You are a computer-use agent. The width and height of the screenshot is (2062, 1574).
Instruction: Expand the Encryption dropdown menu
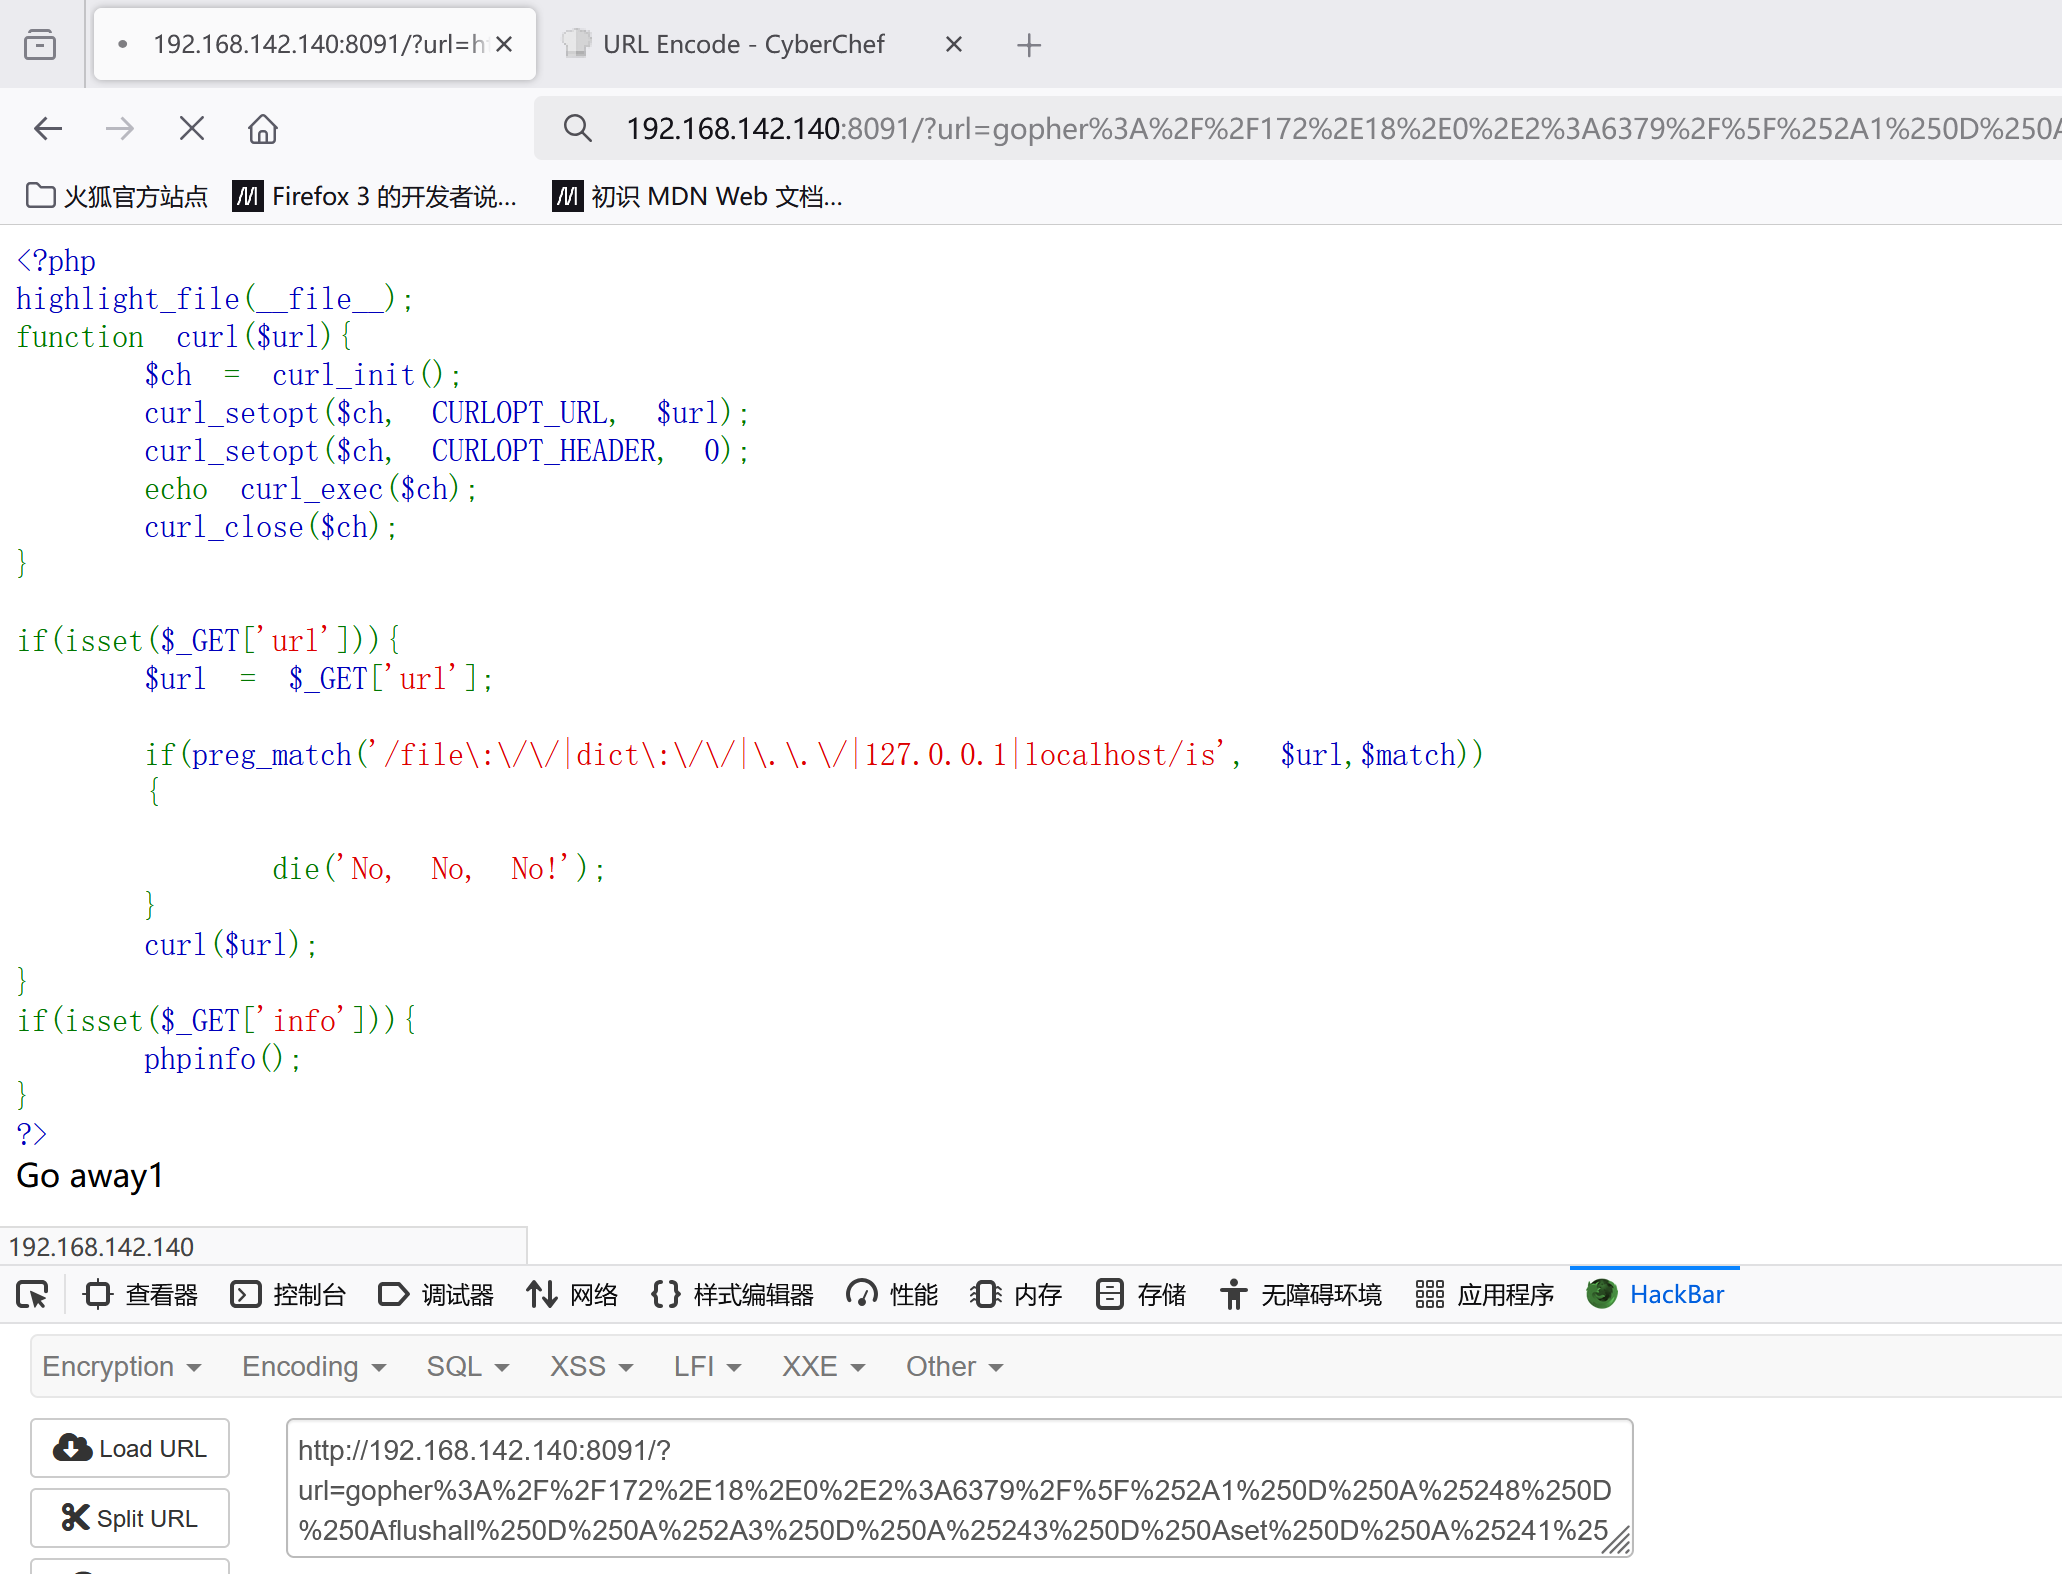(122, 1366)
